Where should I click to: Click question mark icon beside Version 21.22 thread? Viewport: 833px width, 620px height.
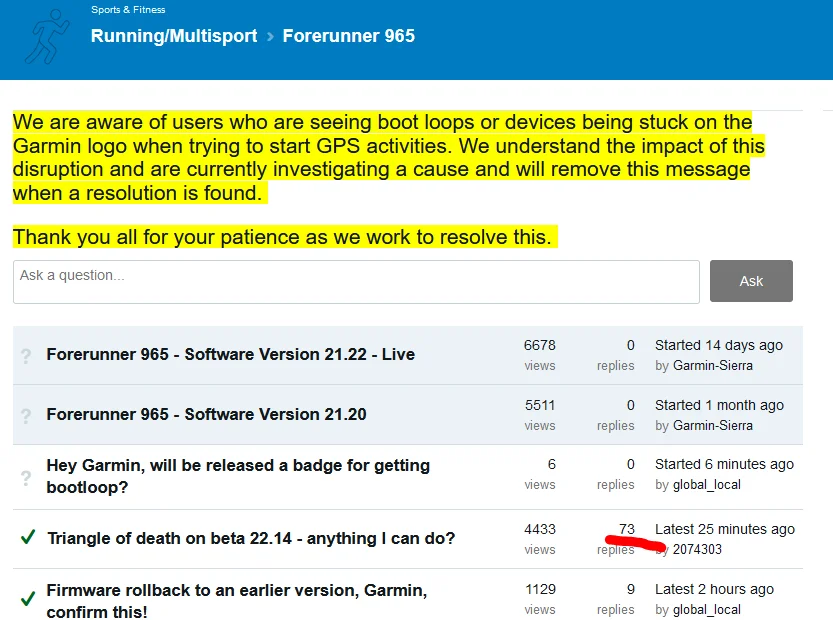click(x=26, y=355)
